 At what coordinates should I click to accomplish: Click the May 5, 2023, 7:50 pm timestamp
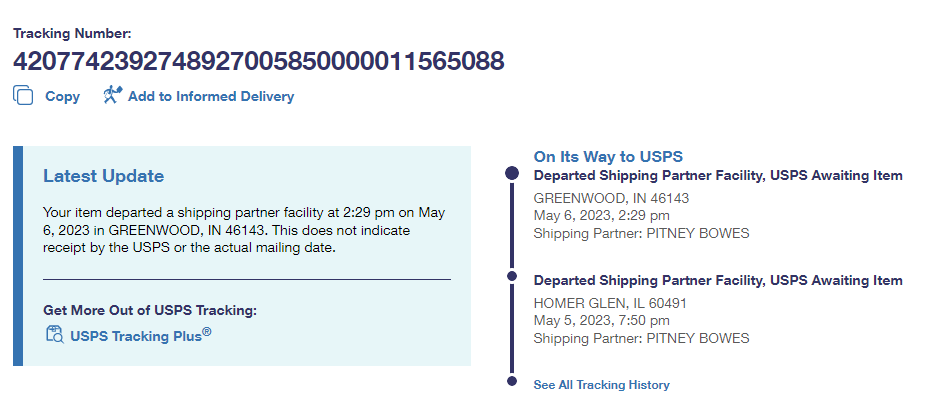[601, 321]
